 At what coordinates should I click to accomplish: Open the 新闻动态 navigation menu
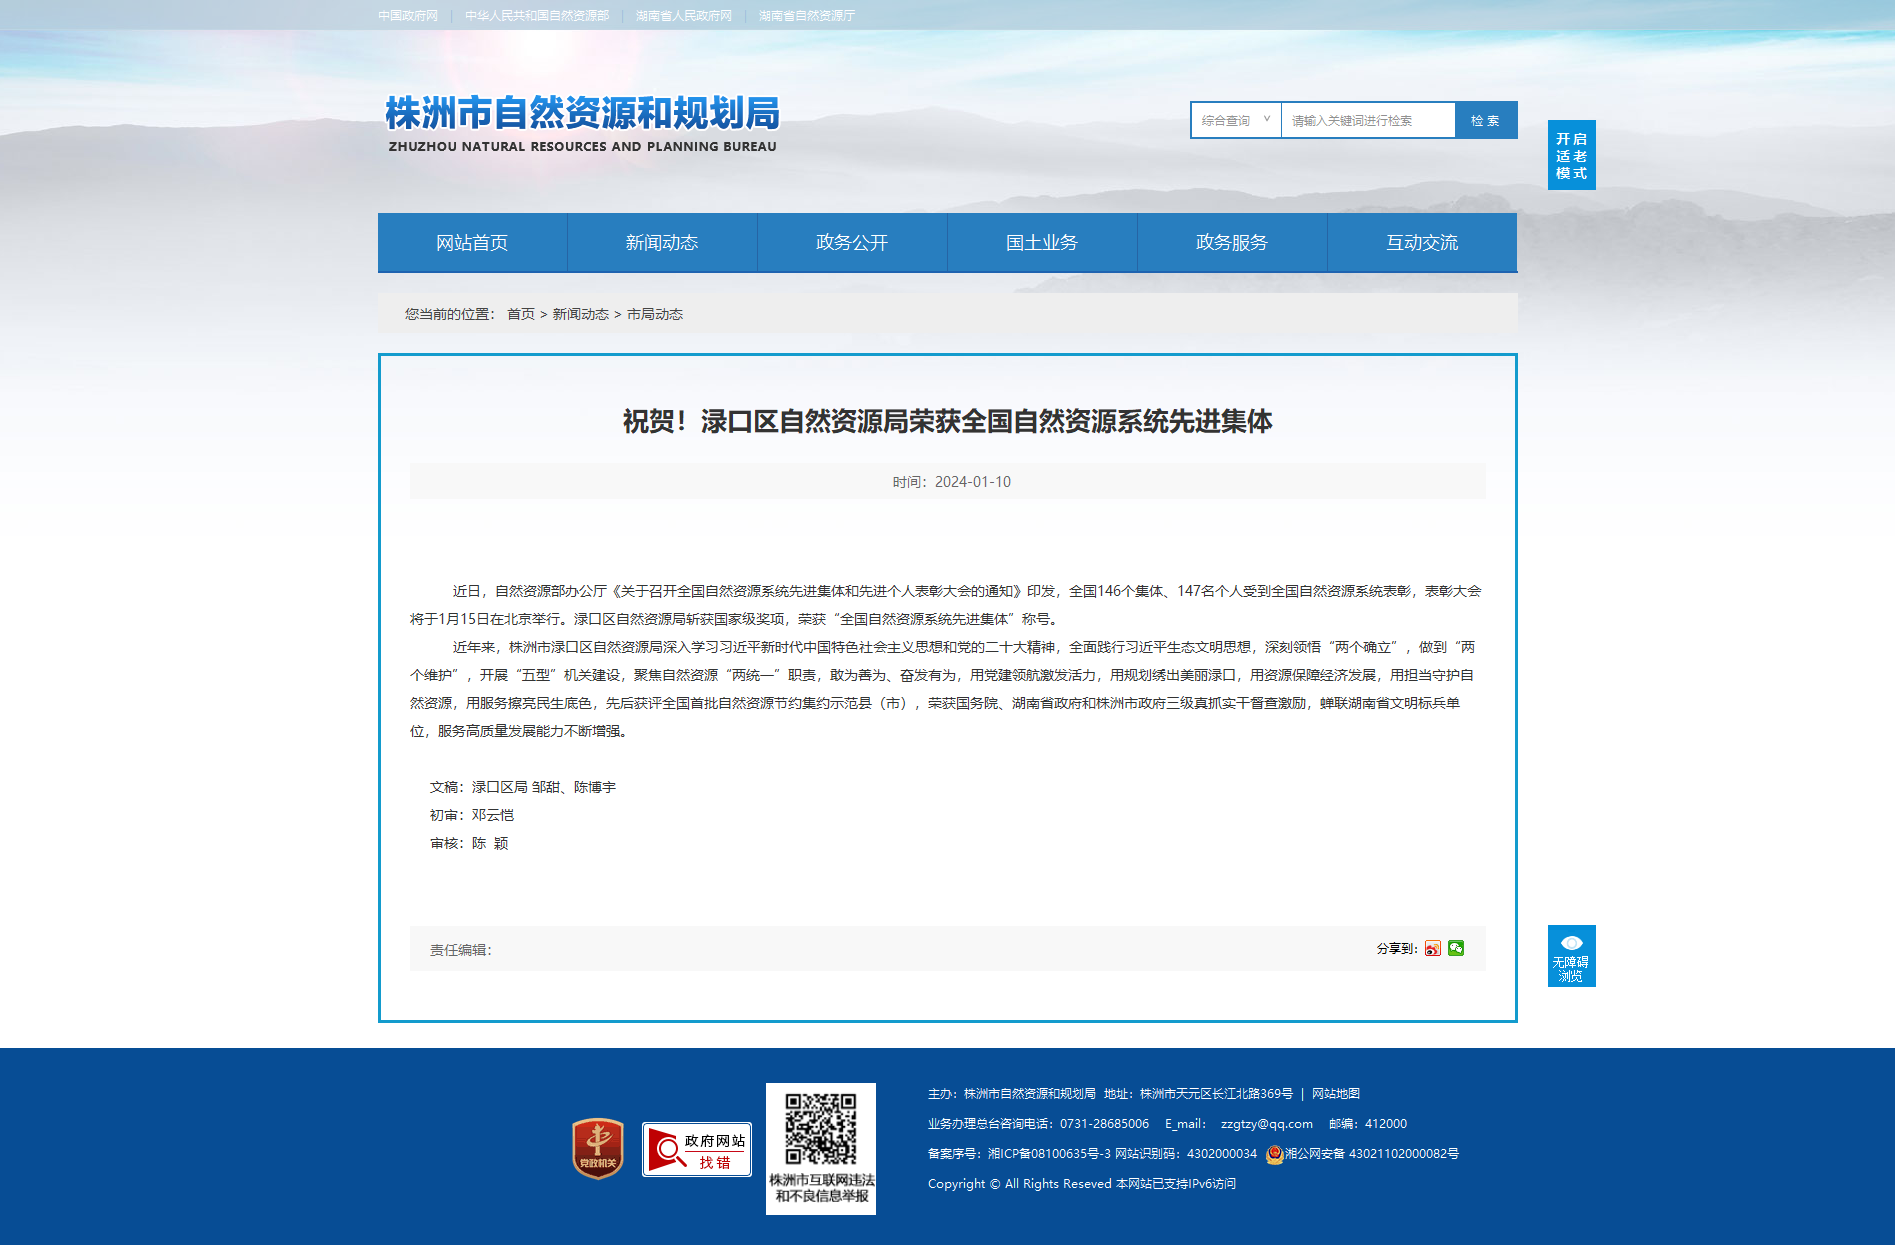coord(662,242)
